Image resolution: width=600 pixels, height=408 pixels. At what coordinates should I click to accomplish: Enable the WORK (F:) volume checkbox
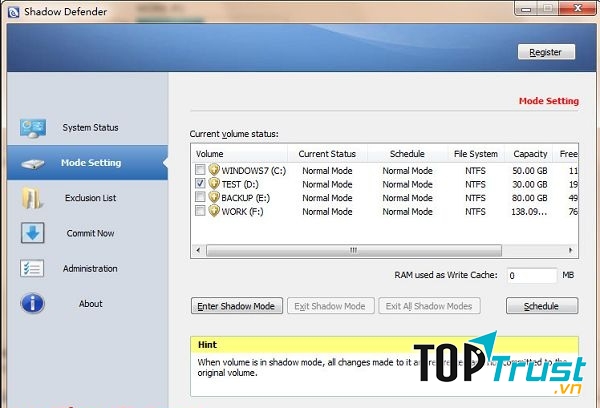point(201,211)
